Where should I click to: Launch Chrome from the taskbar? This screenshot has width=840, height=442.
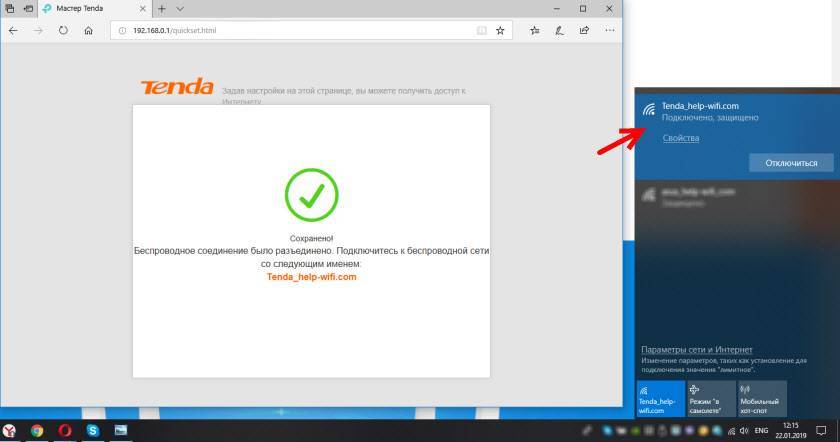point(37,430)
